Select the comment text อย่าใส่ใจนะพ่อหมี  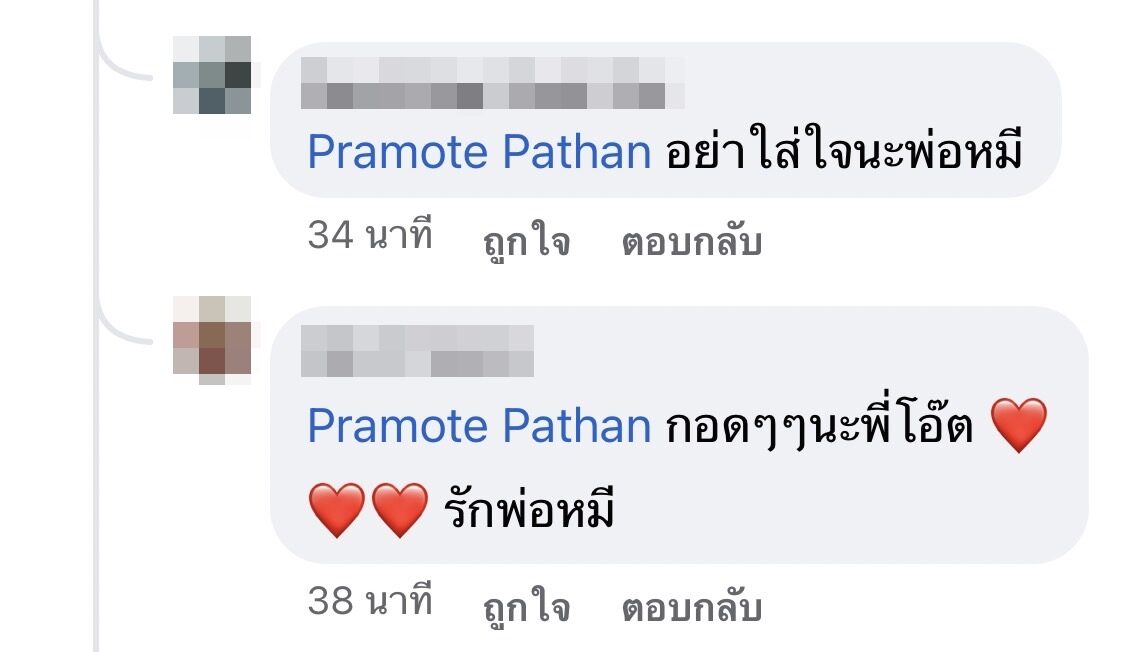[x=844, y=149]
